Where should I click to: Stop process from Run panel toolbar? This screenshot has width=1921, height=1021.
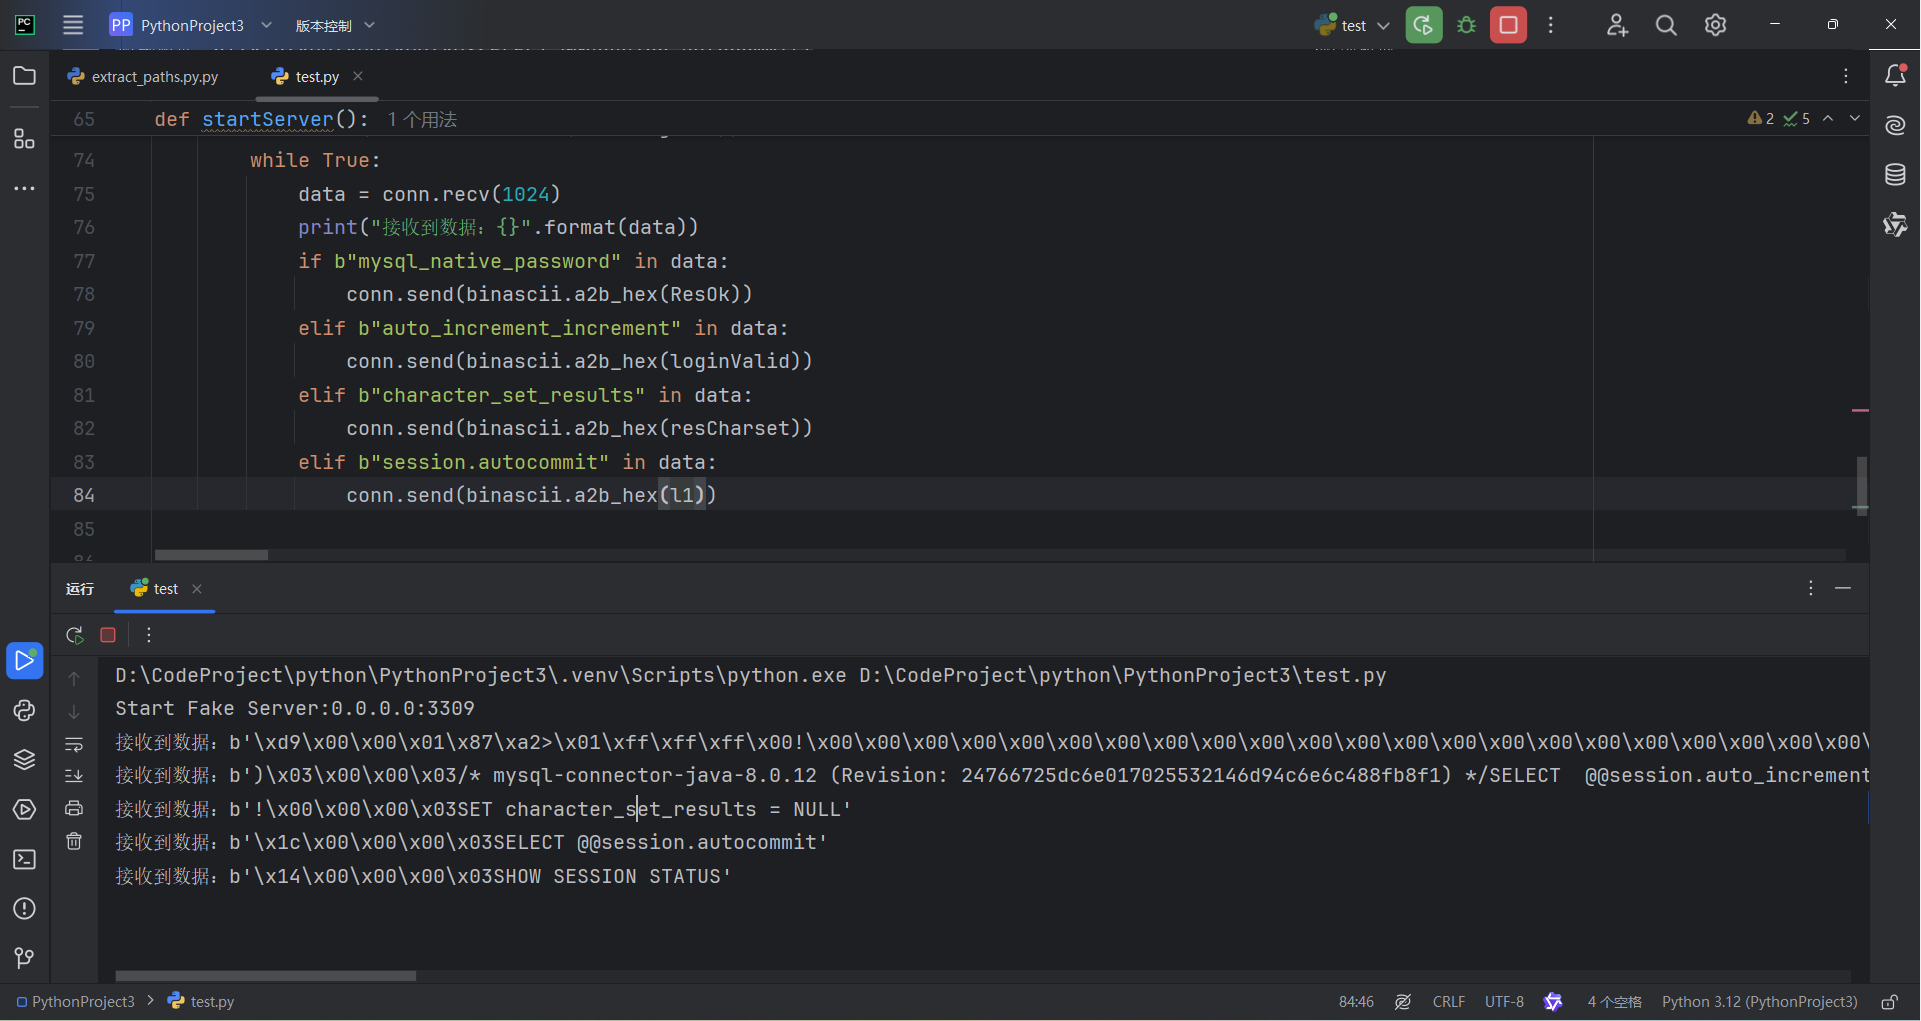coord(108,635)
